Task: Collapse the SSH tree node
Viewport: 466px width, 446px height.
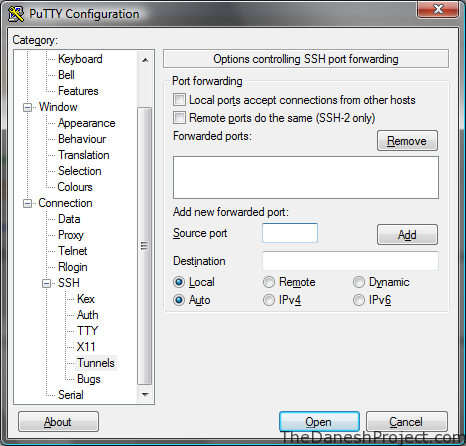Action: click(47, 283)
